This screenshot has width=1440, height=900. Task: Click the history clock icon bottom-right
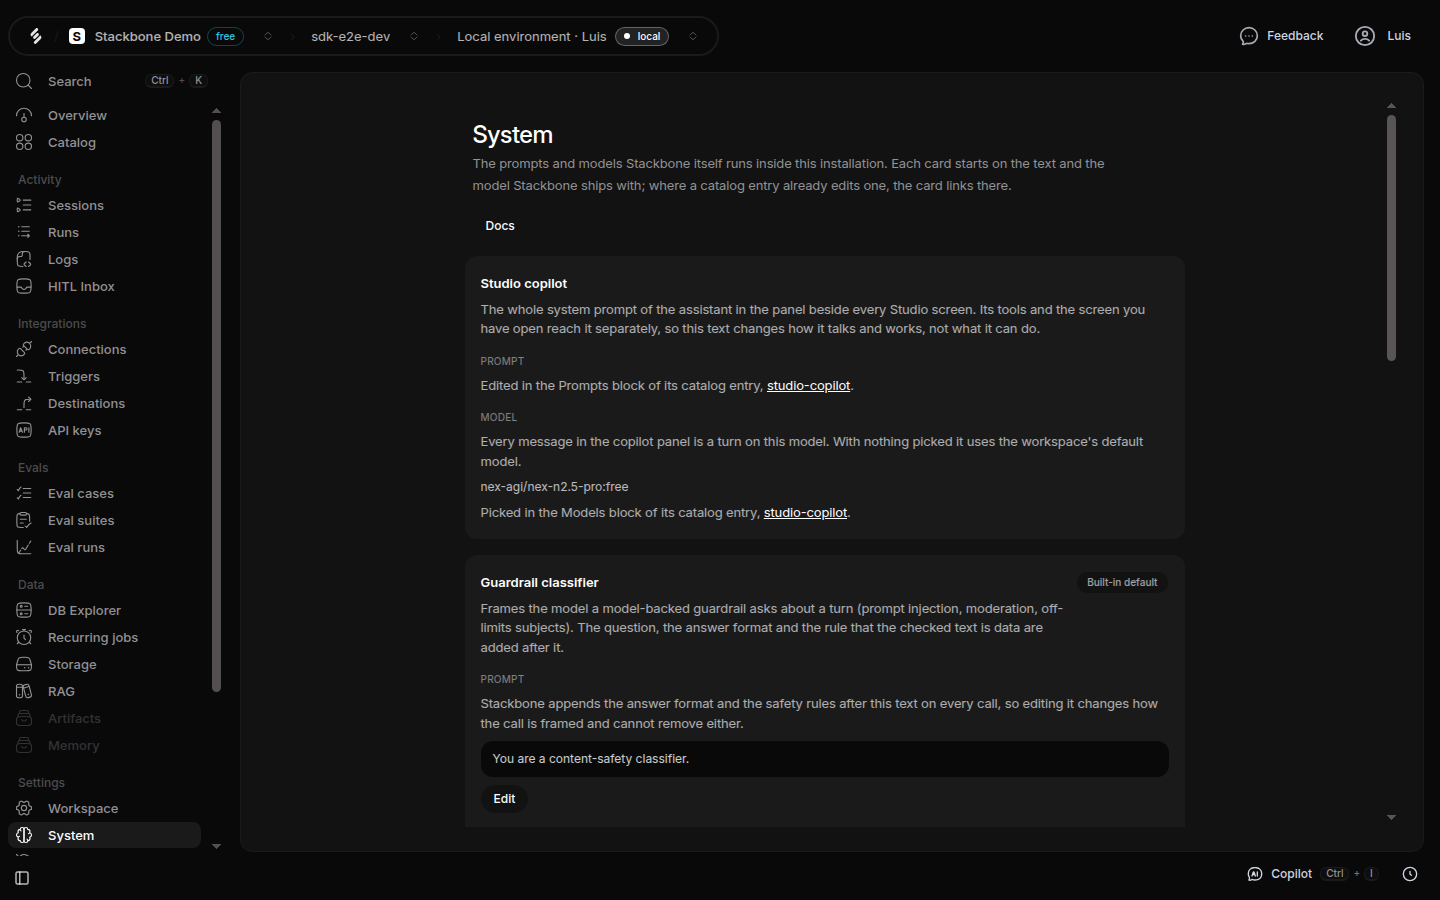coord(1410,874)
